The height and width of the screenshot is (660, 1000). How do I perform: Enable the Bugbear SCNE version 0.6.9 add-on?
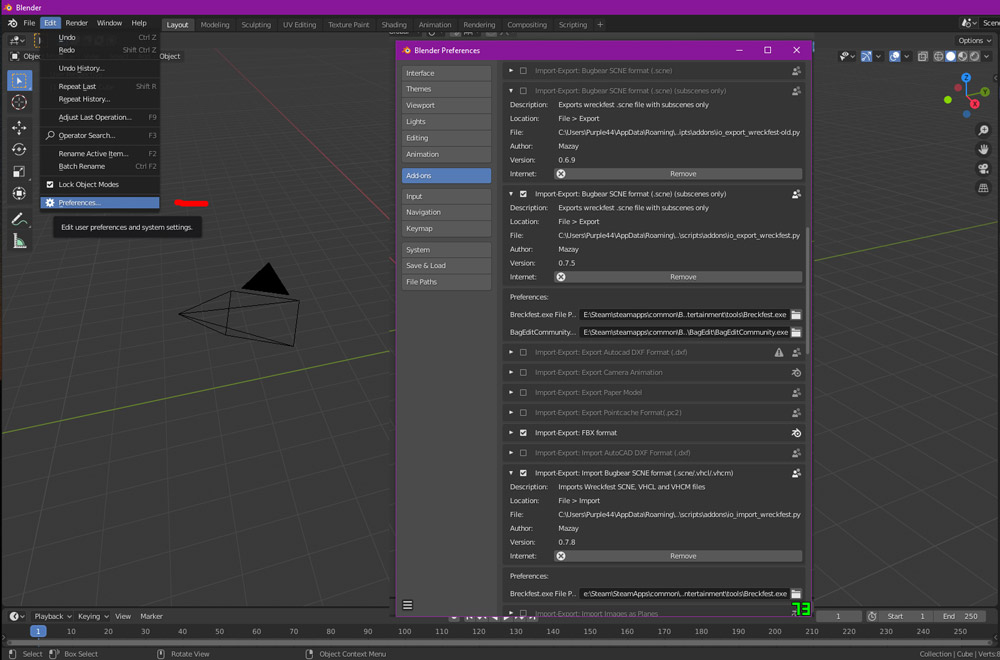[x=523, y=91]
